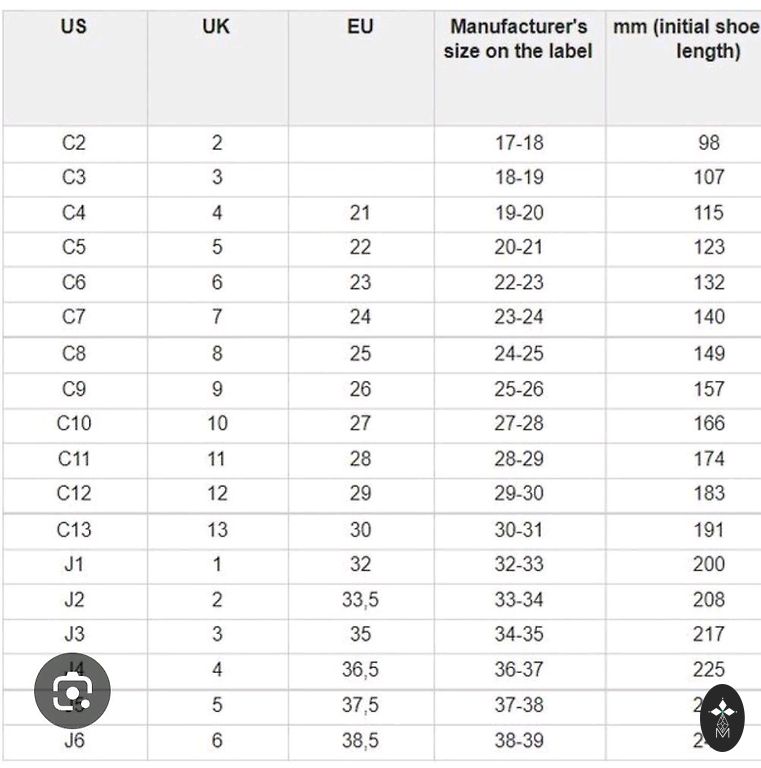Image resolution: width=761 pixels, height=768 pixels.
Task: Select the 98 mm length cell
Action: [708, 143]
